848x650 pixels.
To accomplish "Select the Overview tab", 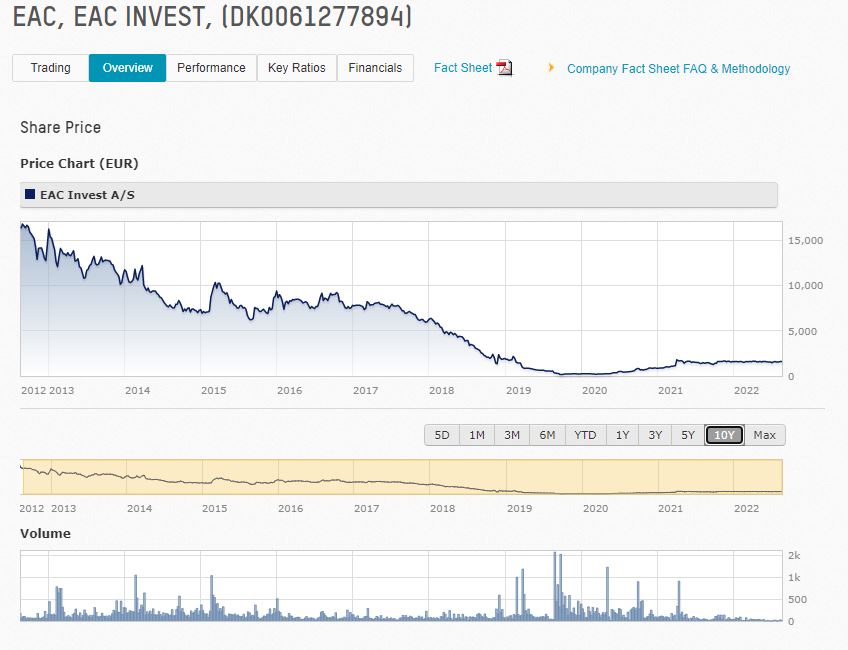I will click(x=127, y=68).
